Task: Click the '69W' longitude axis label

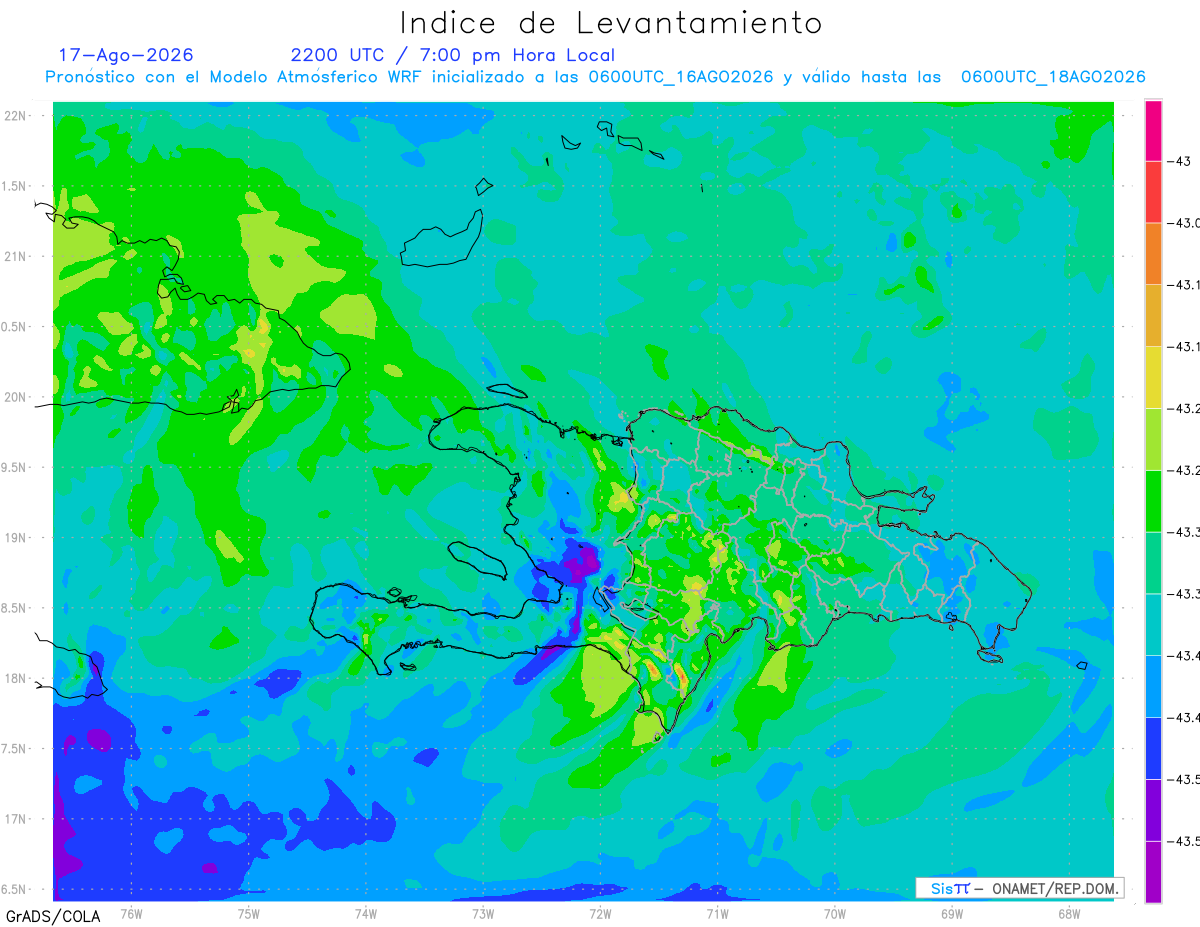Action: [x=951, y=912]
